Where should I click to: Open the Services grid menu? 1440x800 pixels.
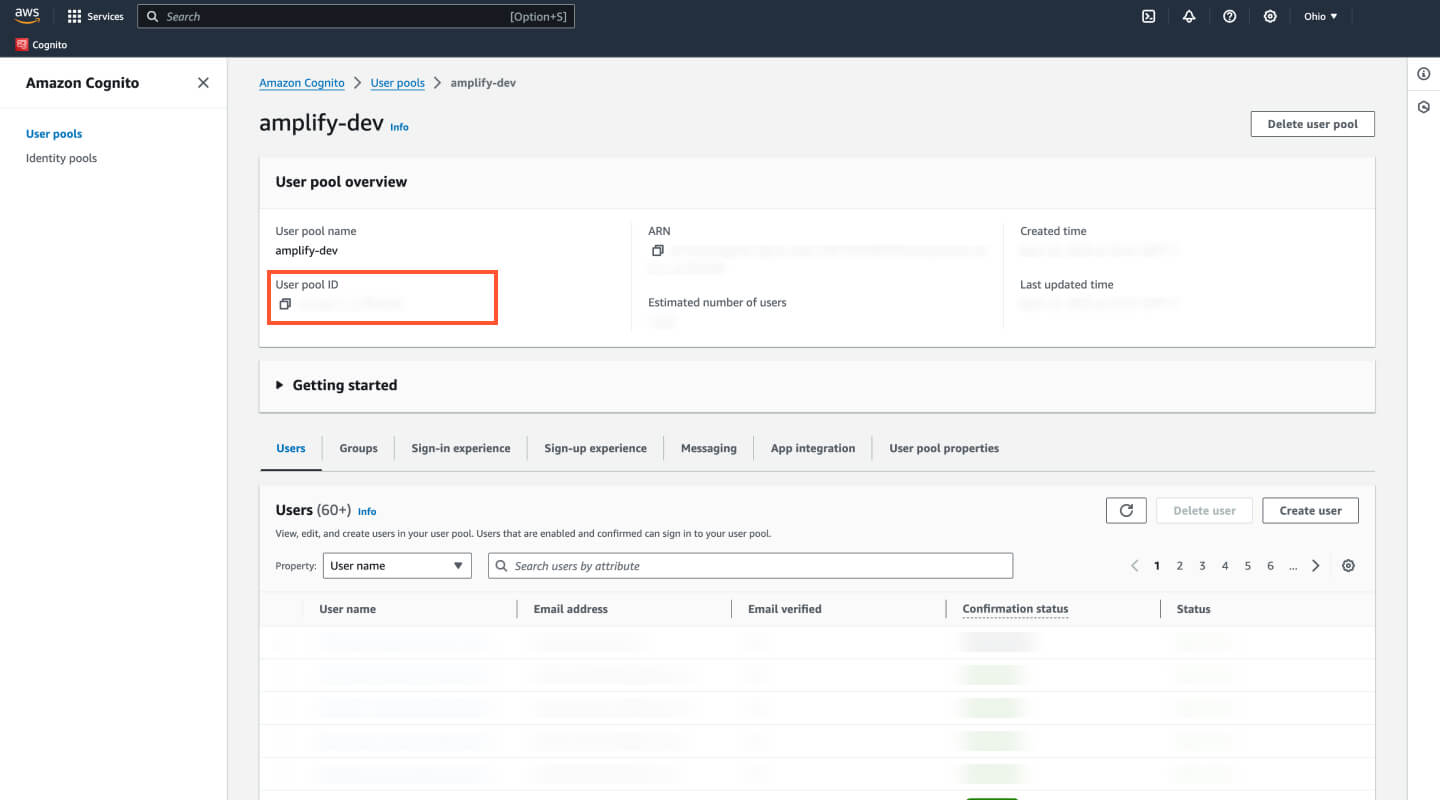coord(95,16)
